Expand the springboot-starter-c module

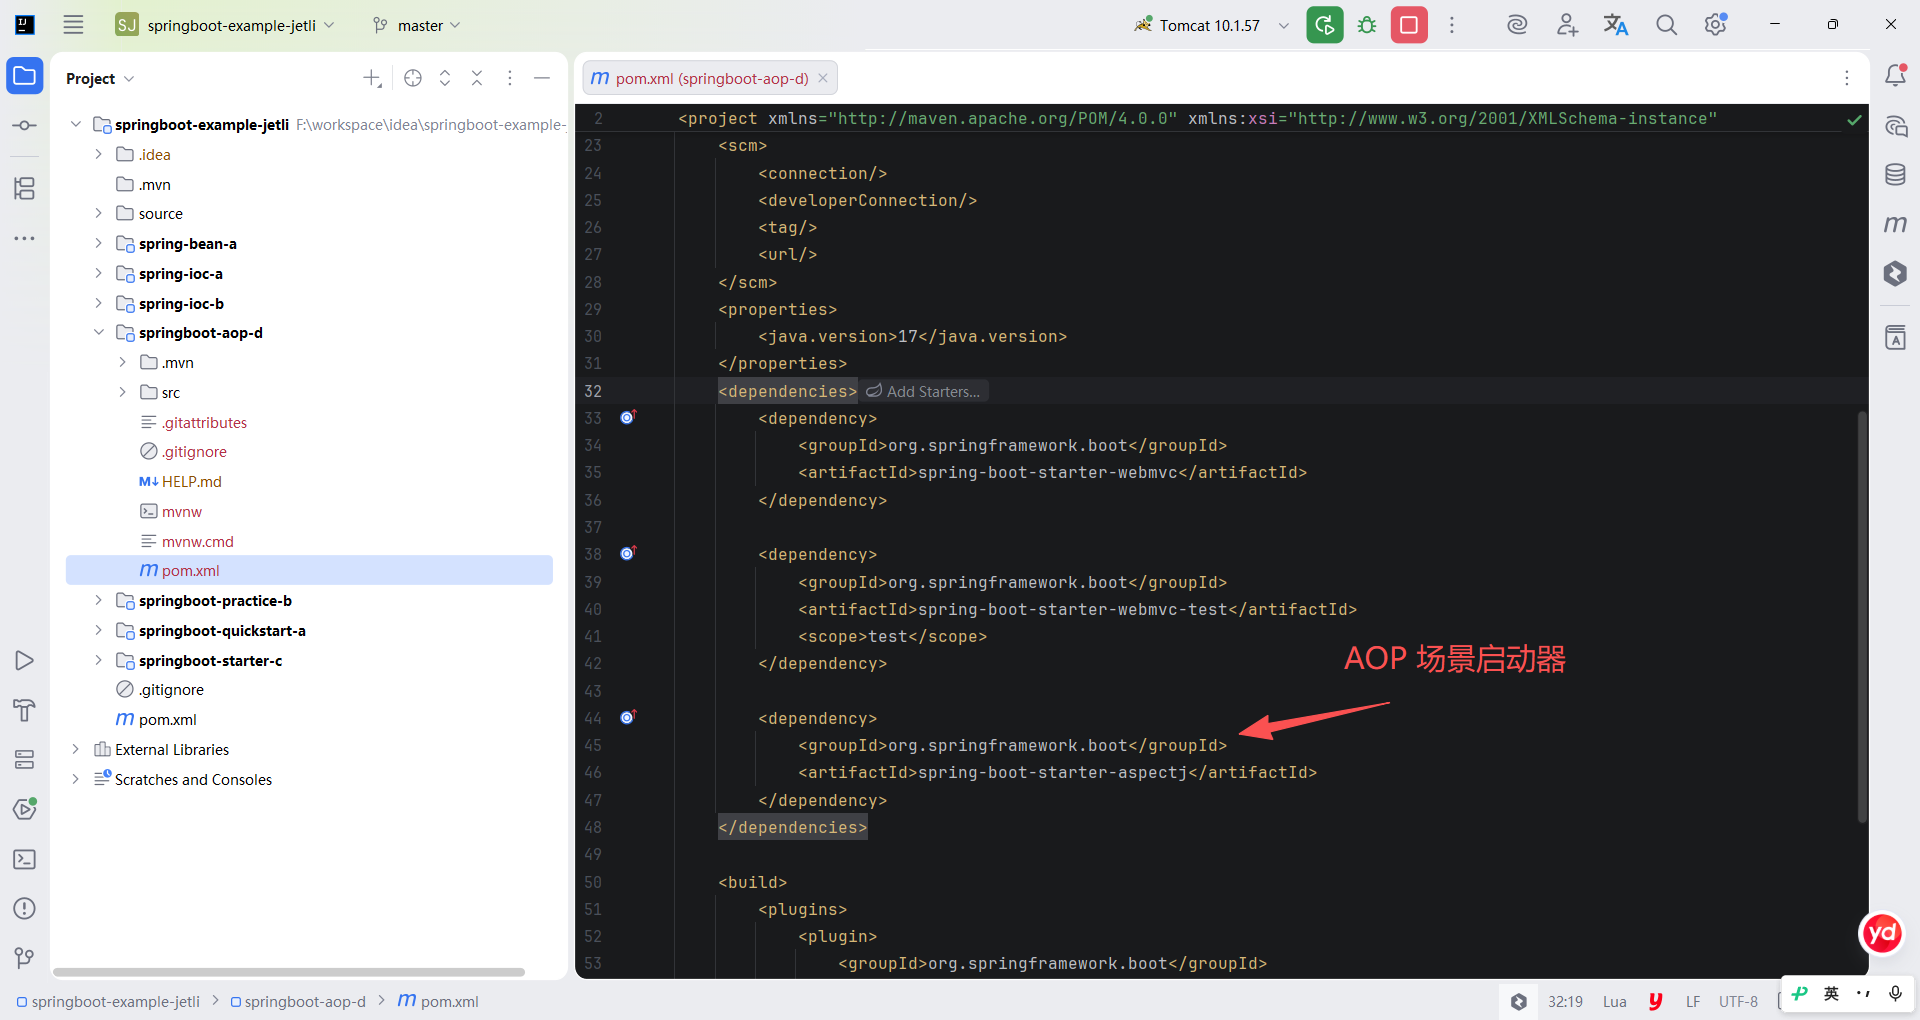[98, 660]
